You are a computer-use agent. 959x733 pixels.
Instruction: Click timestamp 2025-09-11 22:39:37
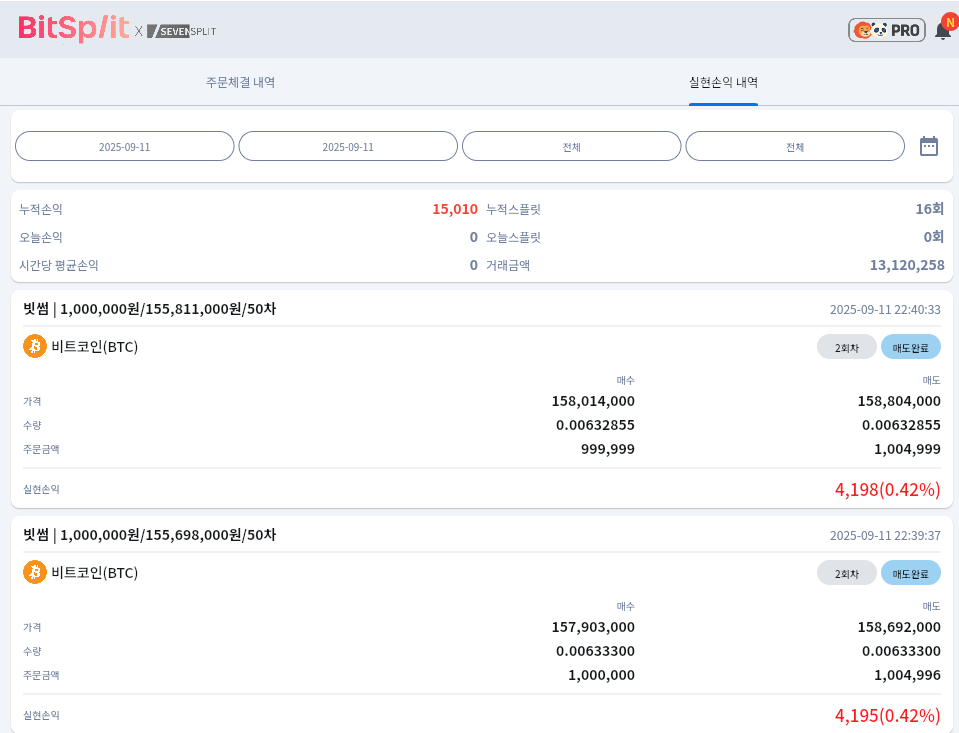tap(885, 535)
